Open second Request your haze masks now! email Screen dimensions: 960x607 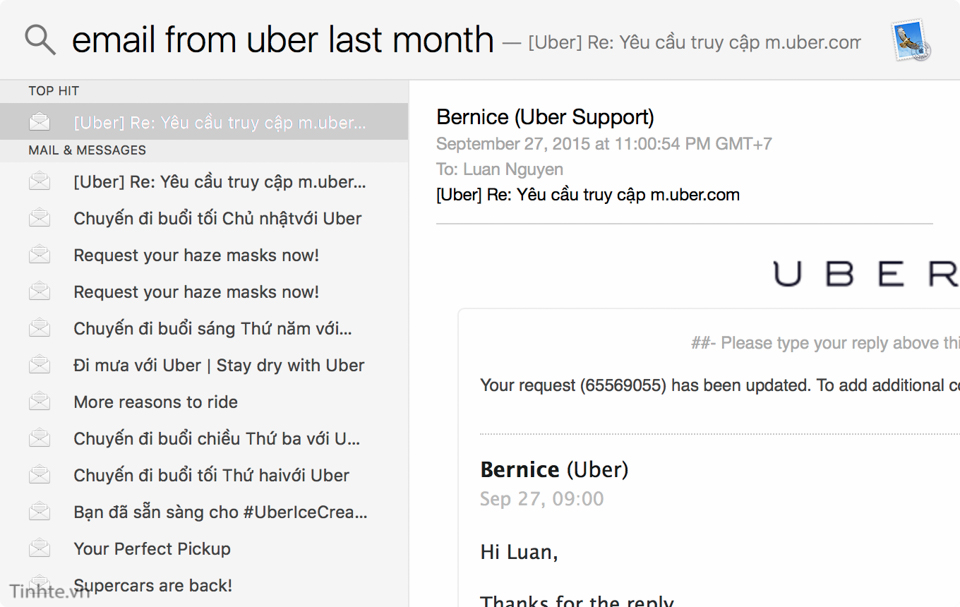[204, 292]
